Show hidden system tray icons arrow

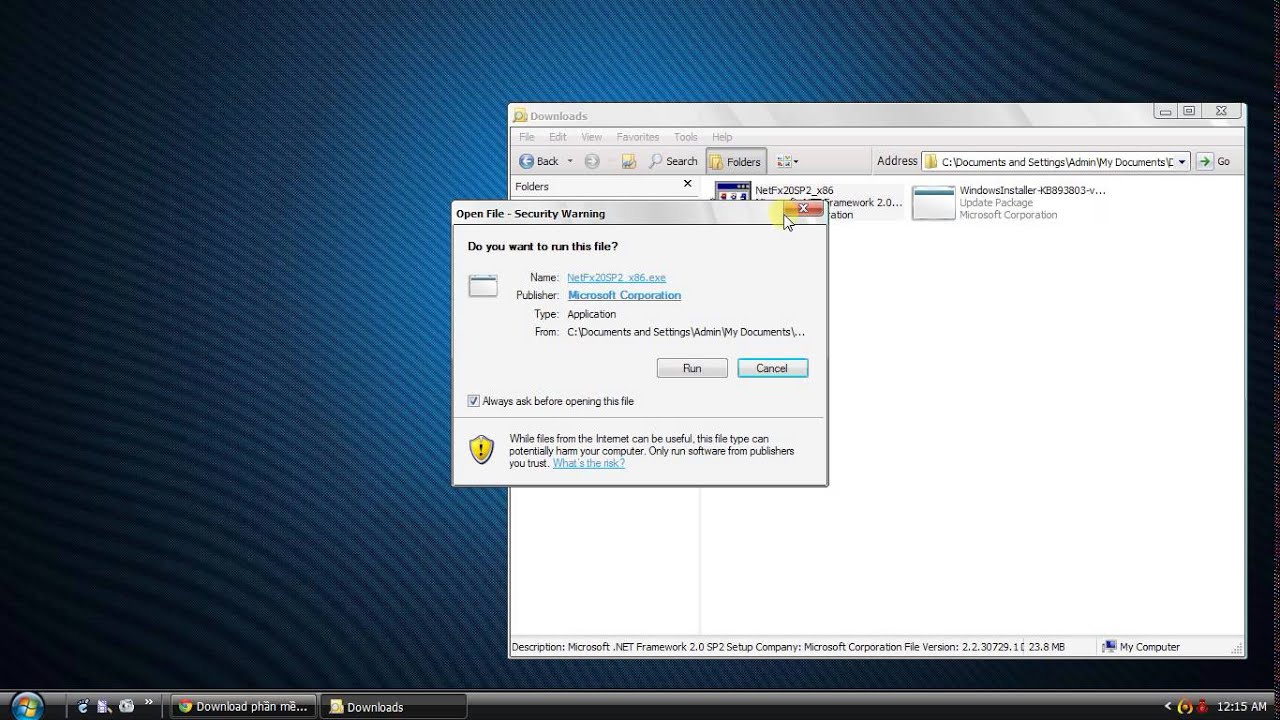pyautogui.click(x=1168, y=706)
